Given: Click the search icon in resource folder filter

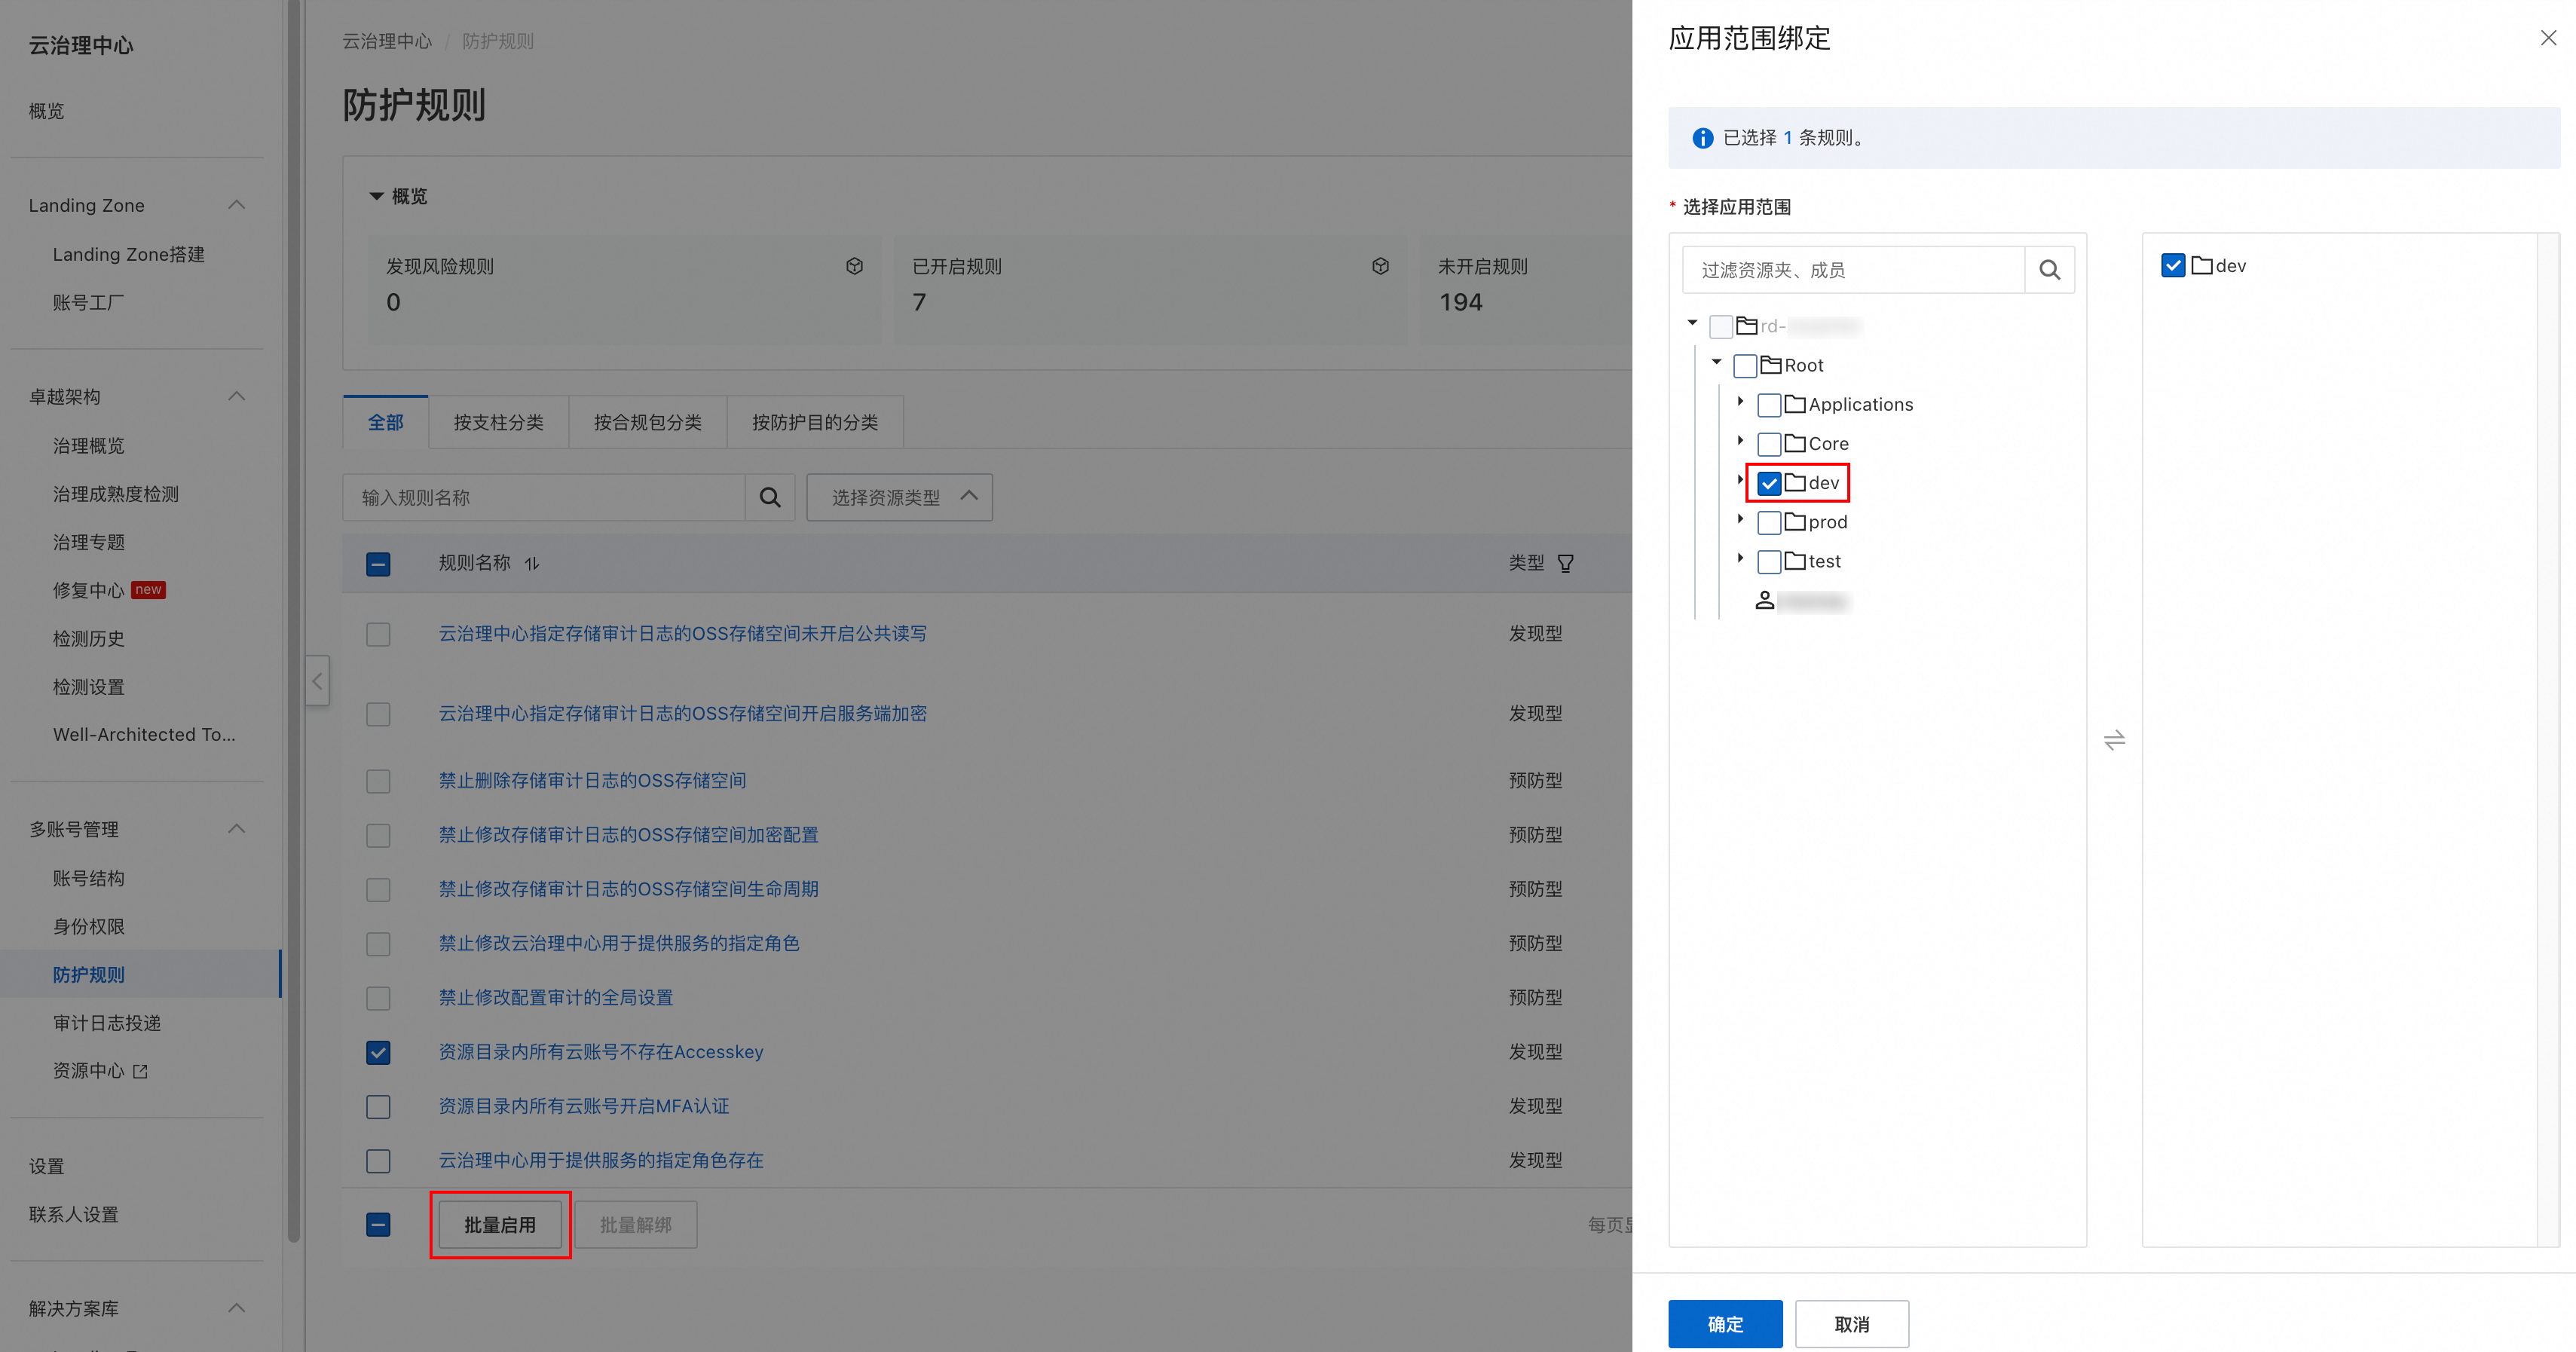Looking at the screenshot, I should (x=2049, y=270).
